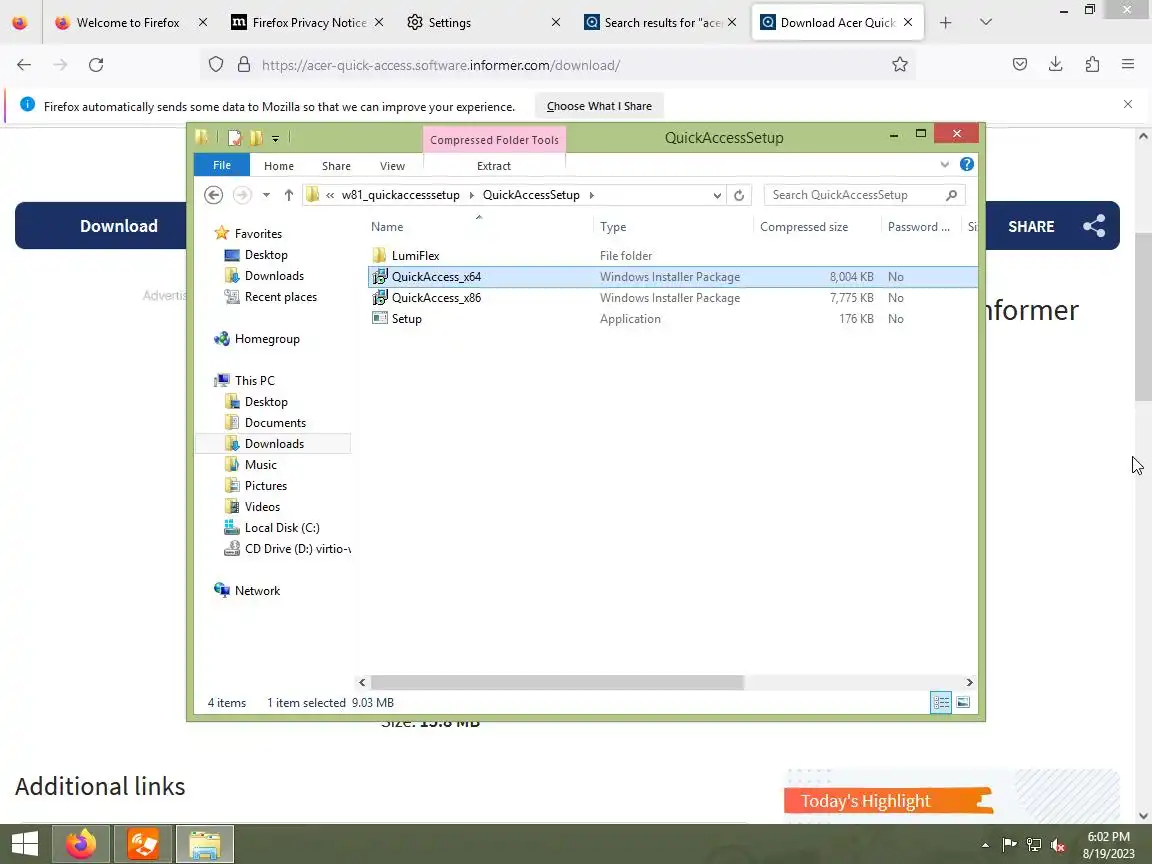This screenshot has width=1152, height=864.
Task: Switch to details view icon
Action: tap(941, 702)
